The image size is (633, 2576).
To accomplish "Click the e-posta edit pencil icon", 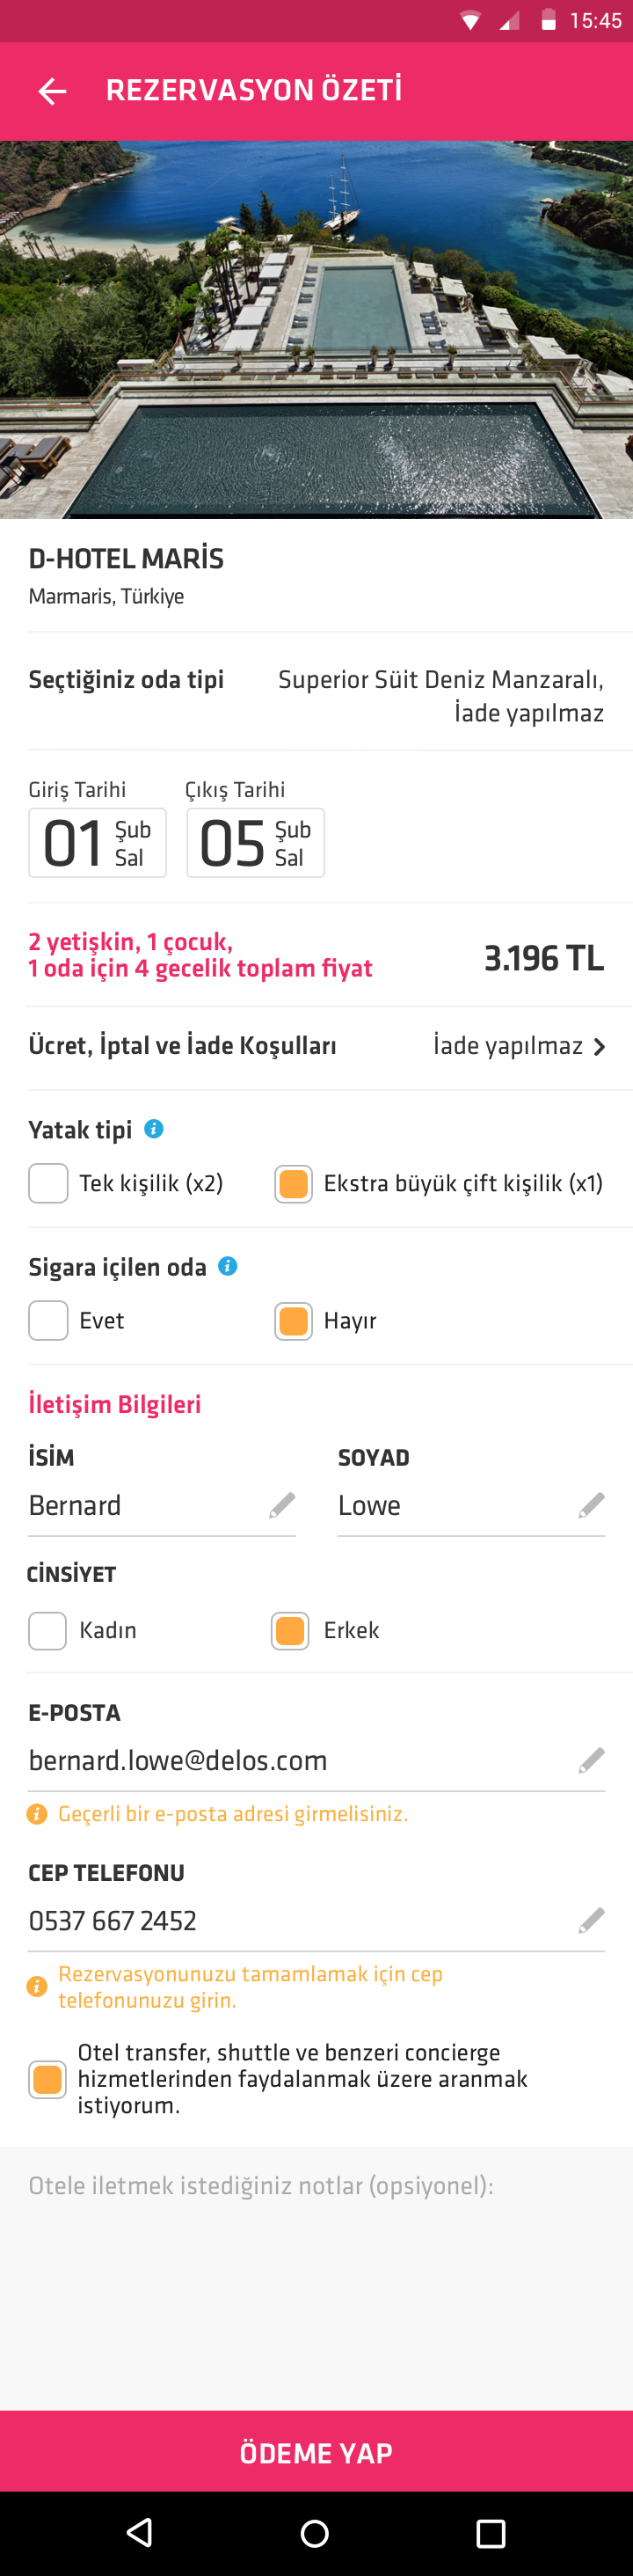I will pyautogui.click(x=592, y=1760).
